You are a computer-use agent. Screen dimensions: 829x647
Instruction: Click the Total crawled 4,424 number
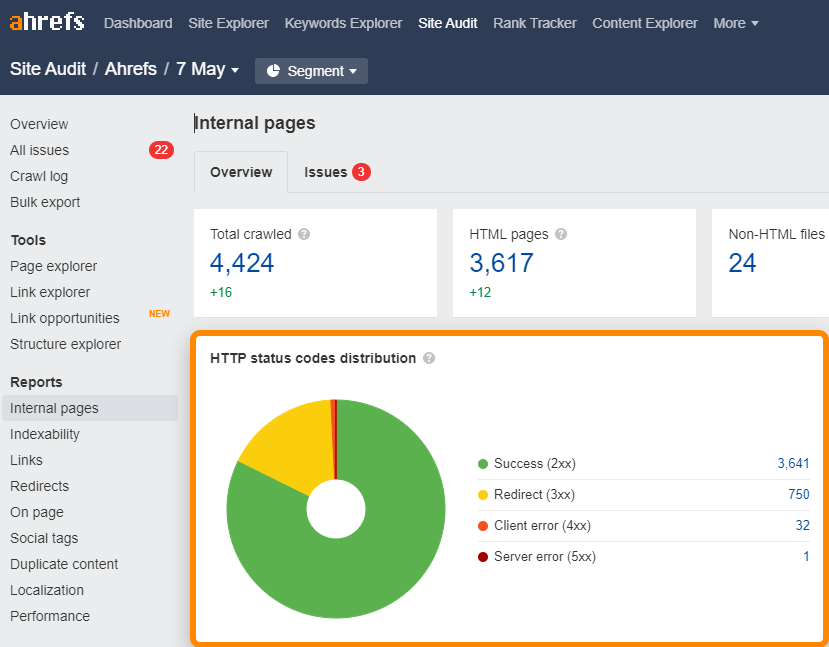click(x=242, y=263)
